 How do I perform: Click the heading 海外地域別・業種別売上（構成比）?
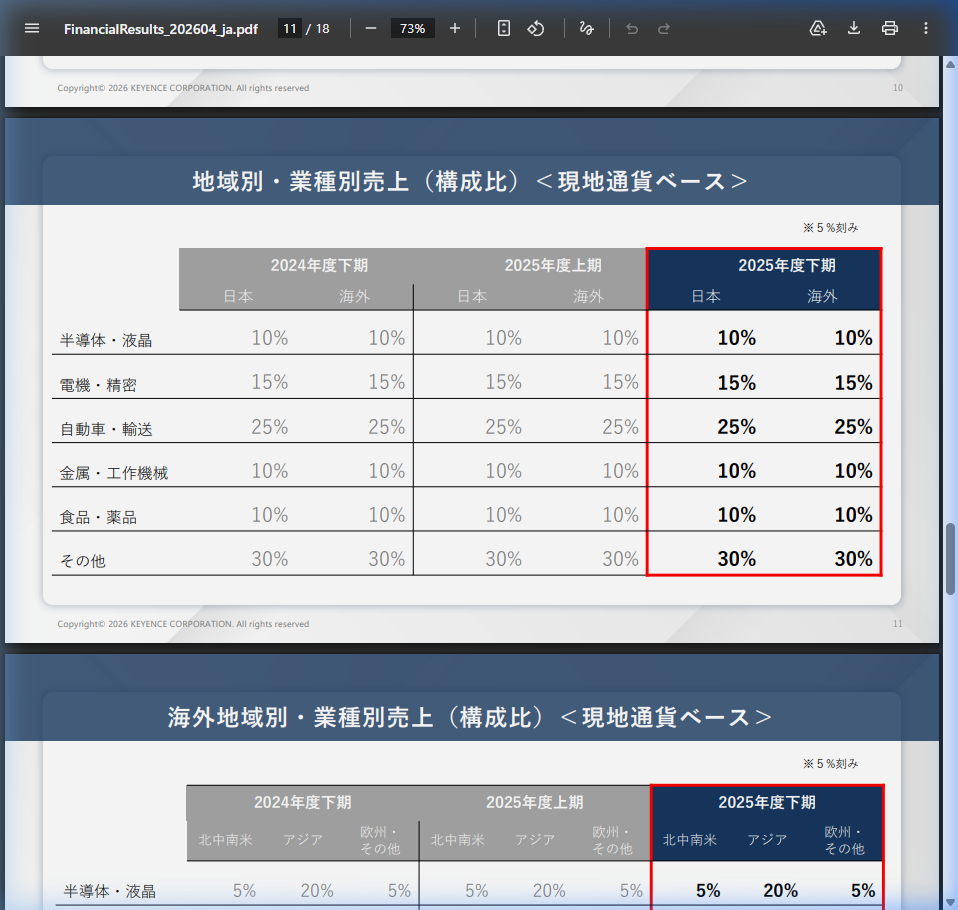click(356, 717)
